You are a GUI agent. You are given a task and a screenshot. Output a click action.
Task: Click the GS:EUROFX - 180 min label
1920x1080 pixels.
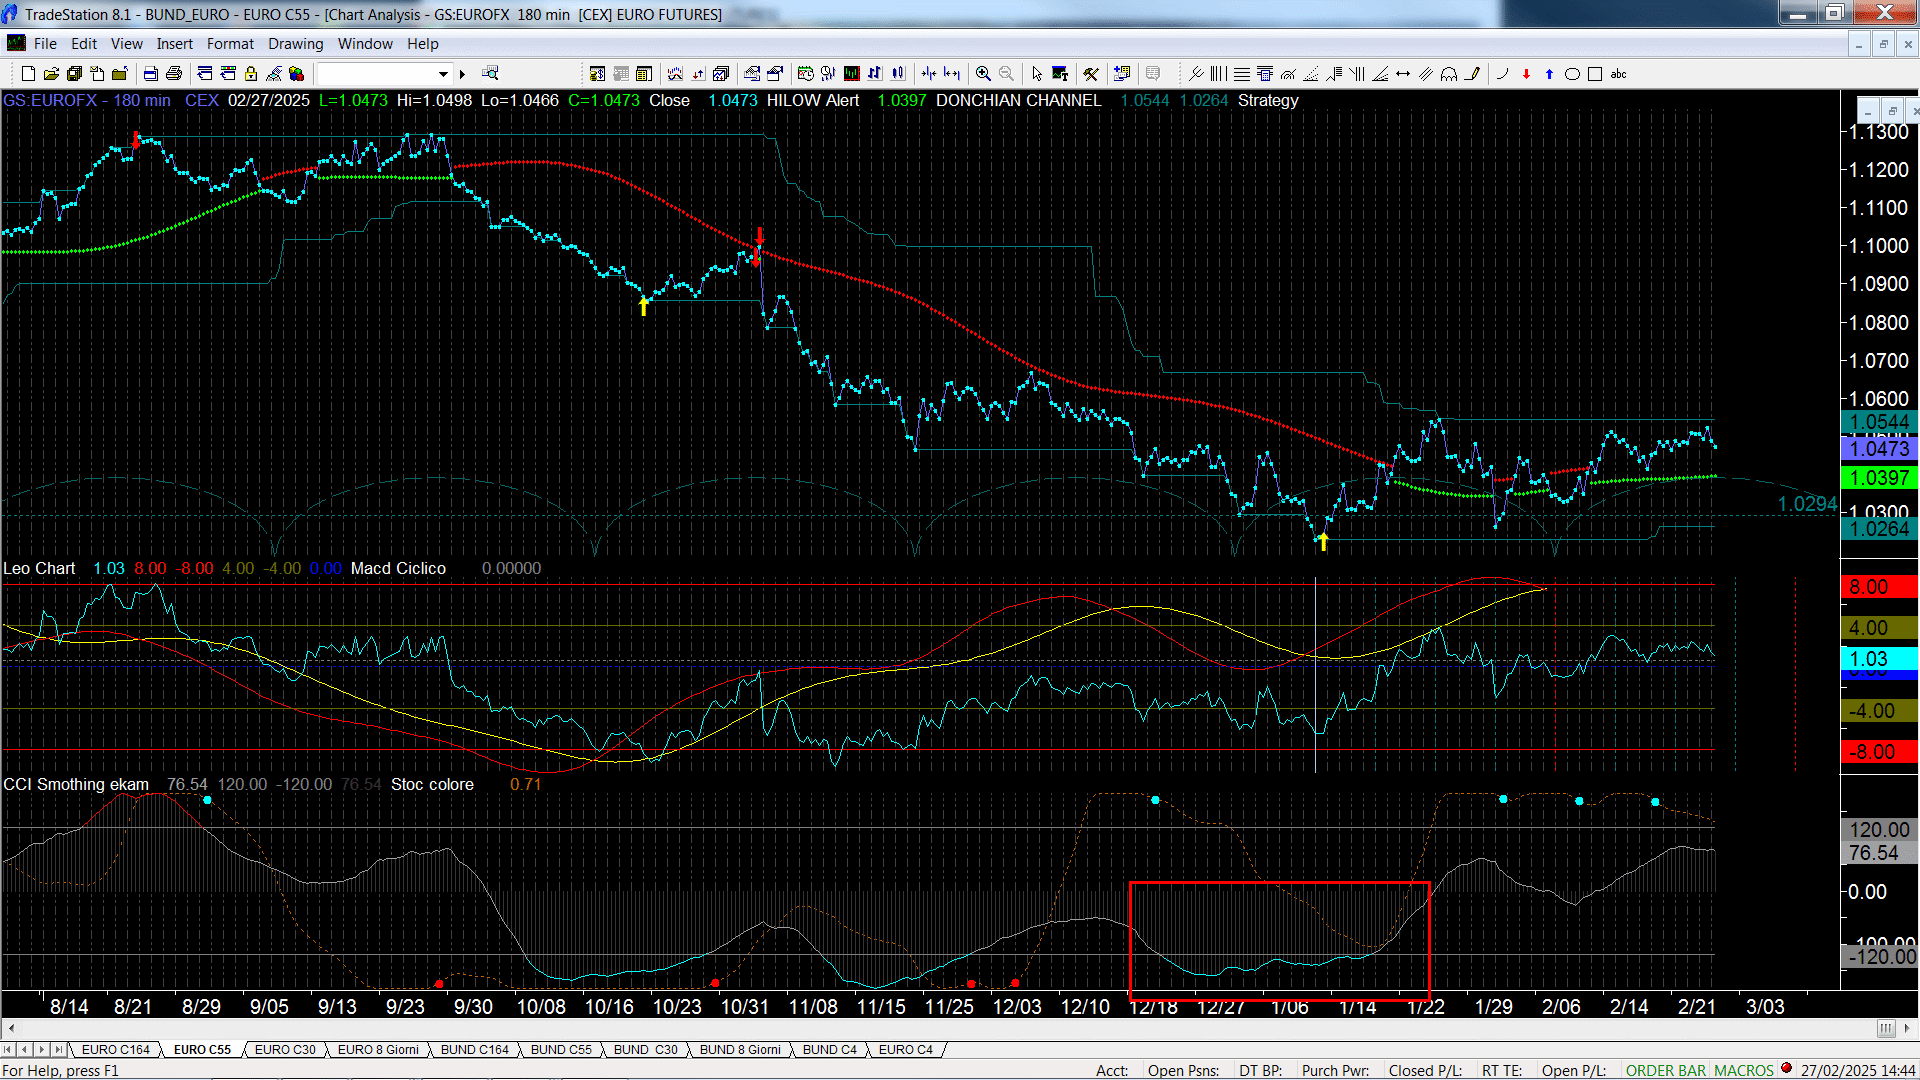(86, 100)
